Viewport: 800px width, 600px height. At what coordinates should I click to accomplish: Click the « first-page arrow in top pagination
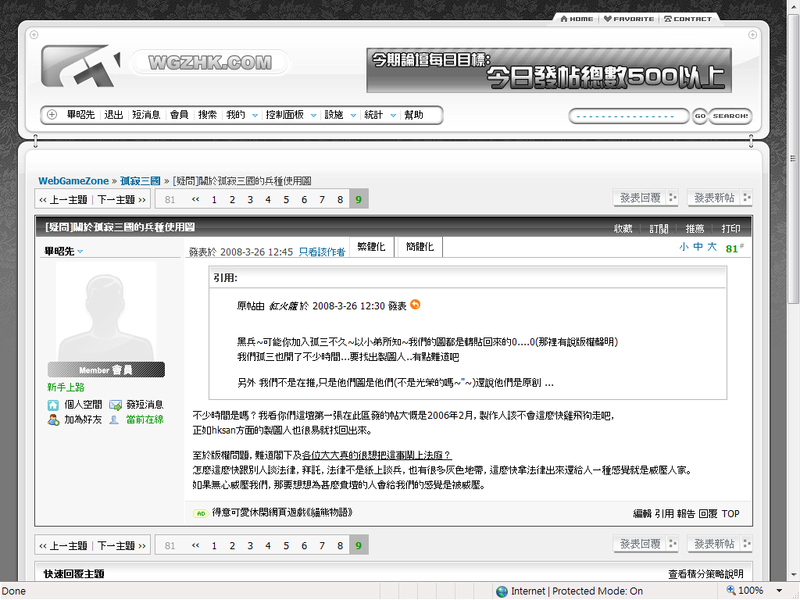tap(195, 199)
